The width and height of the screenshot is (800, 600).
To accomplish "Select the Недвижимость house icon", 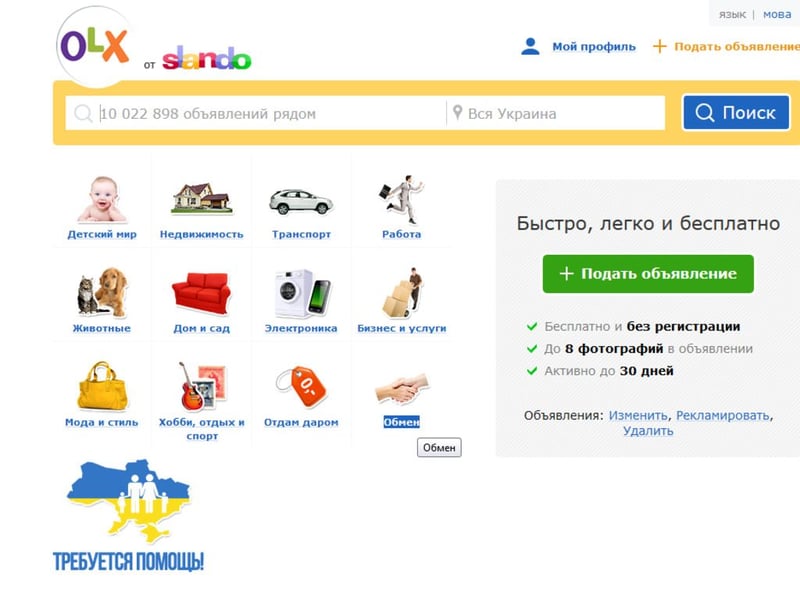I will pyautogui.click(x=202, y=197).
